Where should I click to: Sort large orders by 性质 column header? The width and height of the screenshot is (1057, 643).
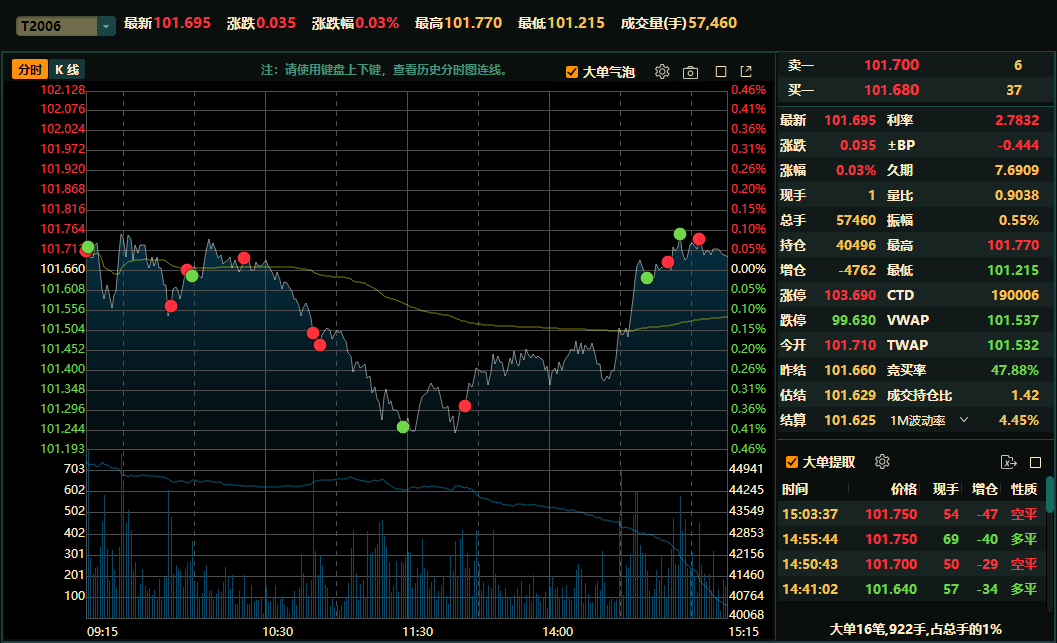pyautogui.click(x=1023, y=489)
